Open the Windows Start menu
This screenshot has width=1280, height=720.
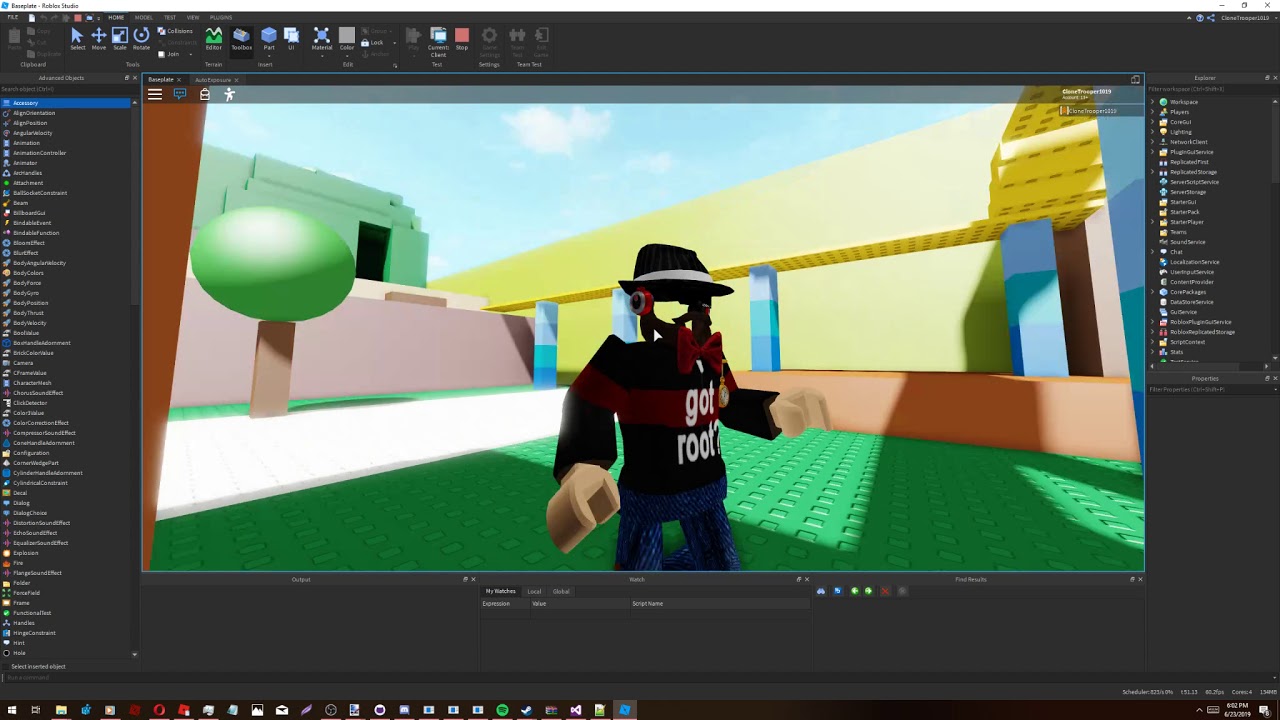pos(11,710)
